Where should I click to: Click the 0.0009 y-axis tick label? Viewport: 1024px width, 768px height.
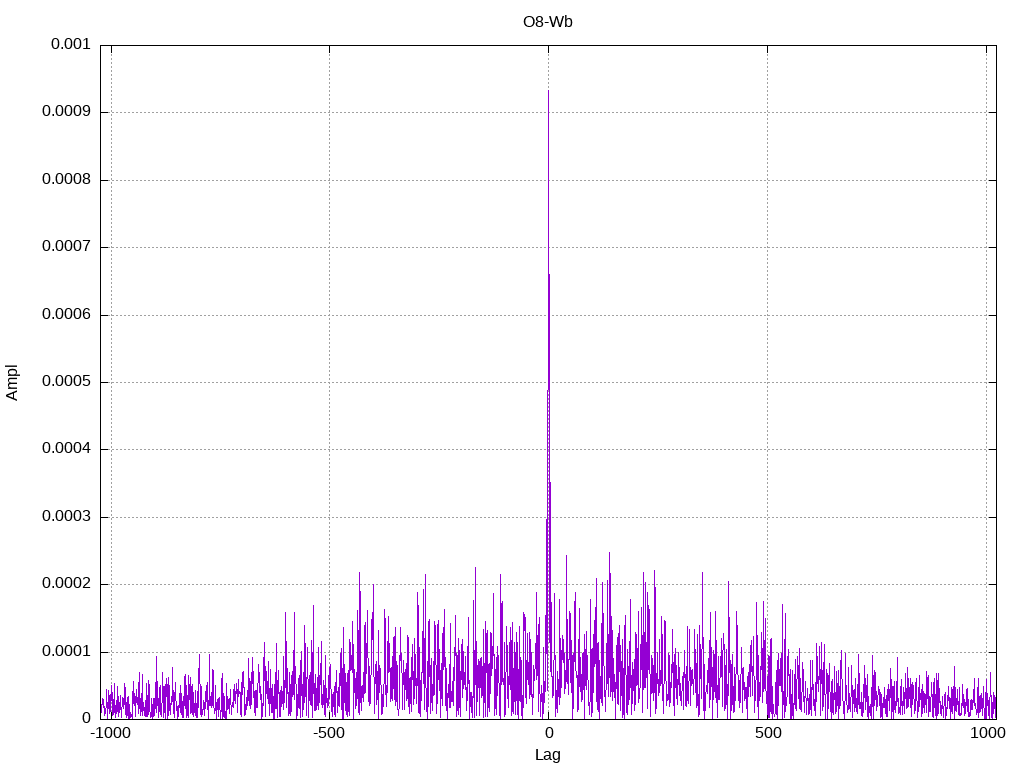pos(66,112)
